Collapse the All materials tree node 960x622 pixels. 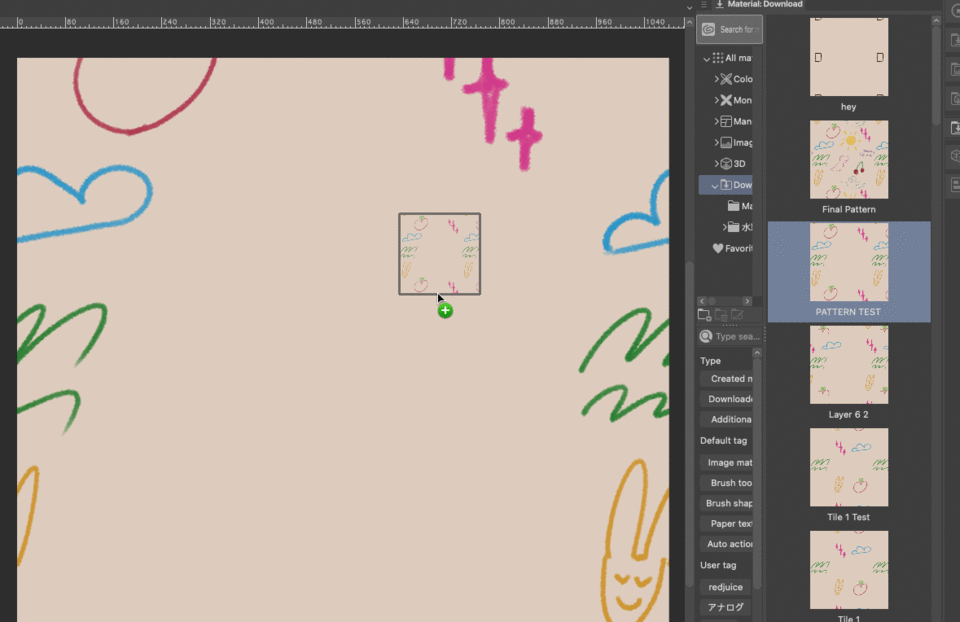coord(707,59)
